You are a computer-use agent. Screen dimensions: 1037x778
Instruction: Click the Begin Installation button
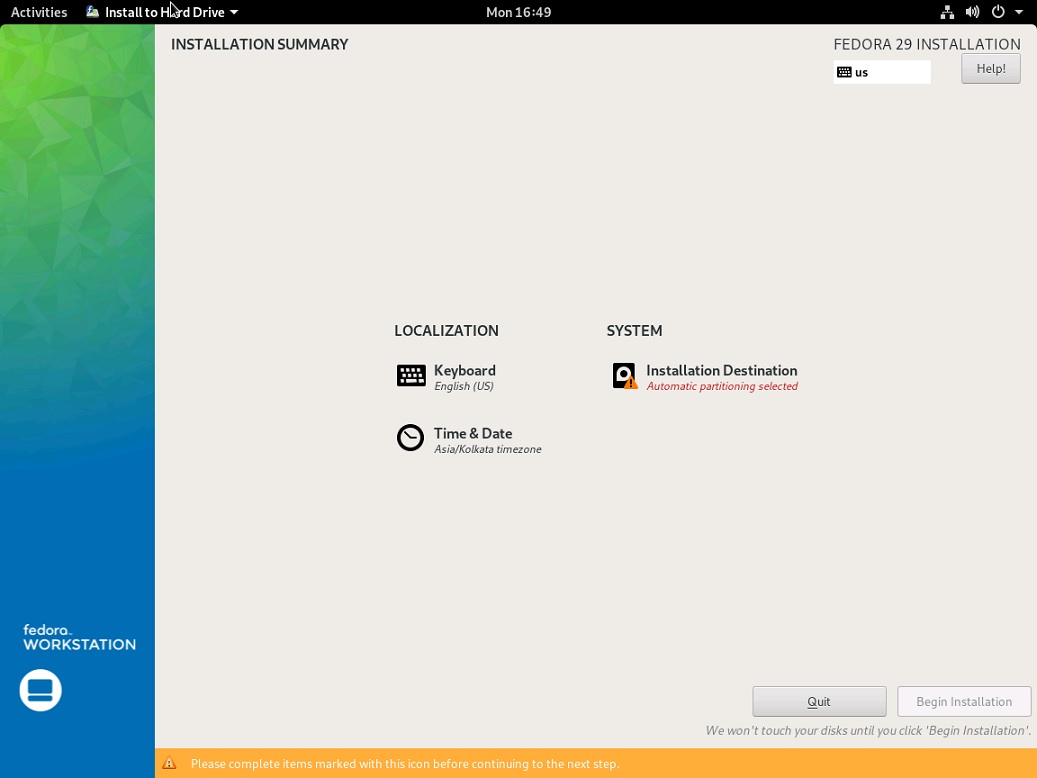[964, 701]
